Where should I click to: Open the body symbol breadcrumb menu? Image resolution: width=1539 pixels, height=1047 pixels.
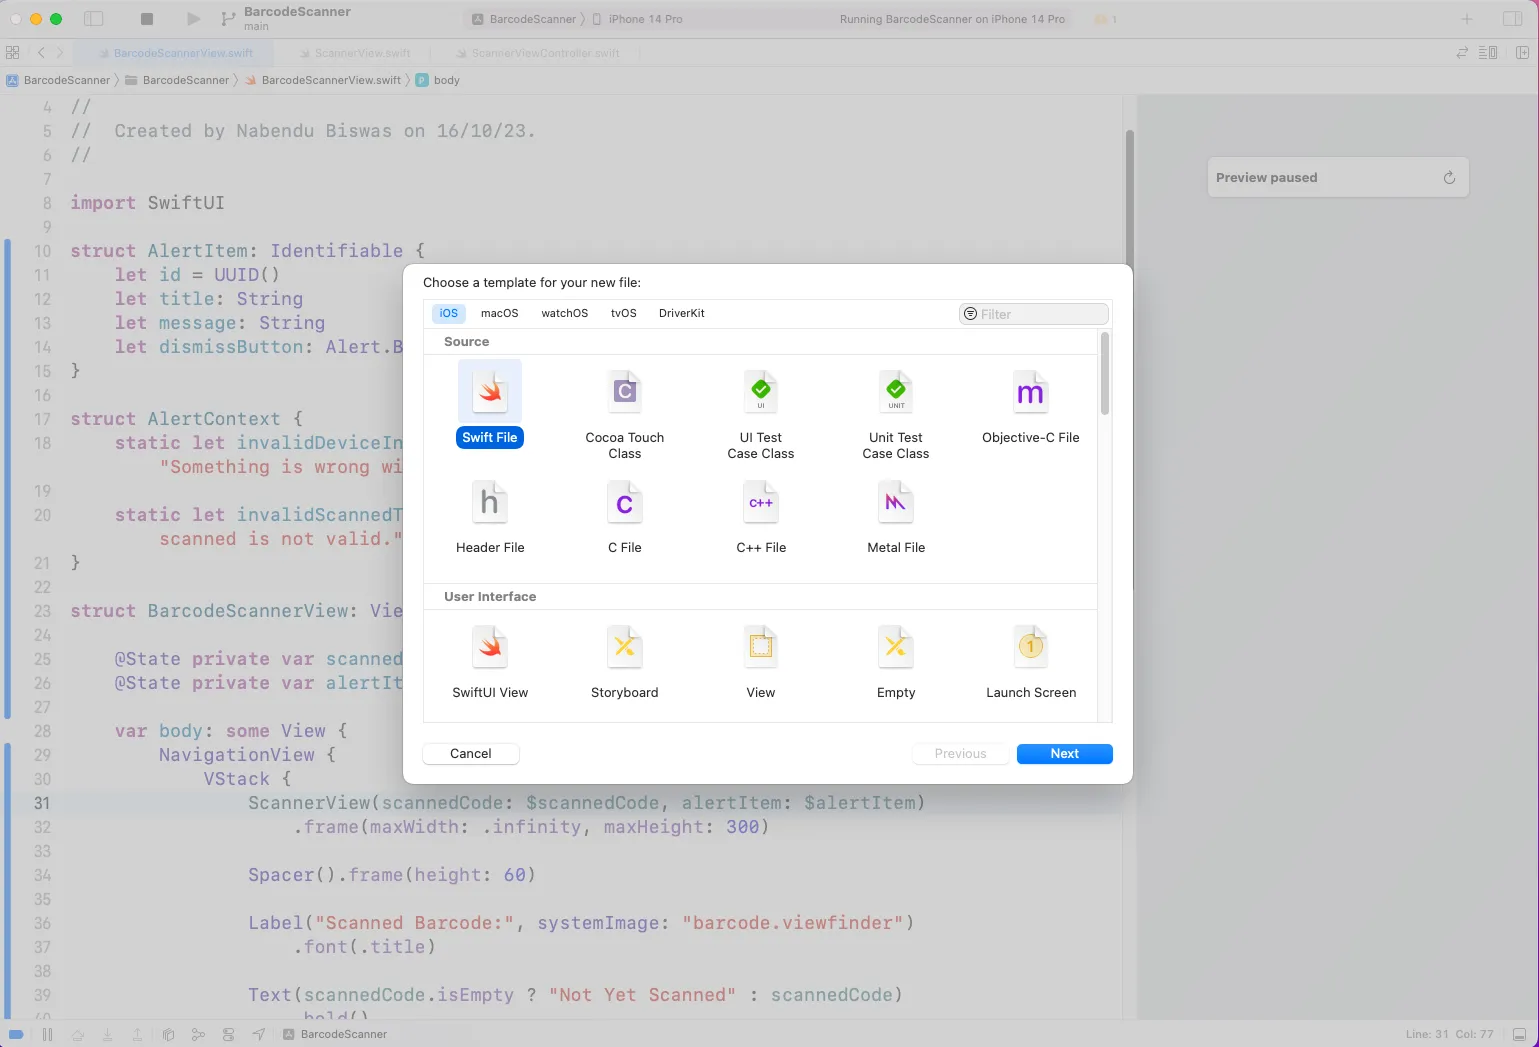(x=438, y=80)
